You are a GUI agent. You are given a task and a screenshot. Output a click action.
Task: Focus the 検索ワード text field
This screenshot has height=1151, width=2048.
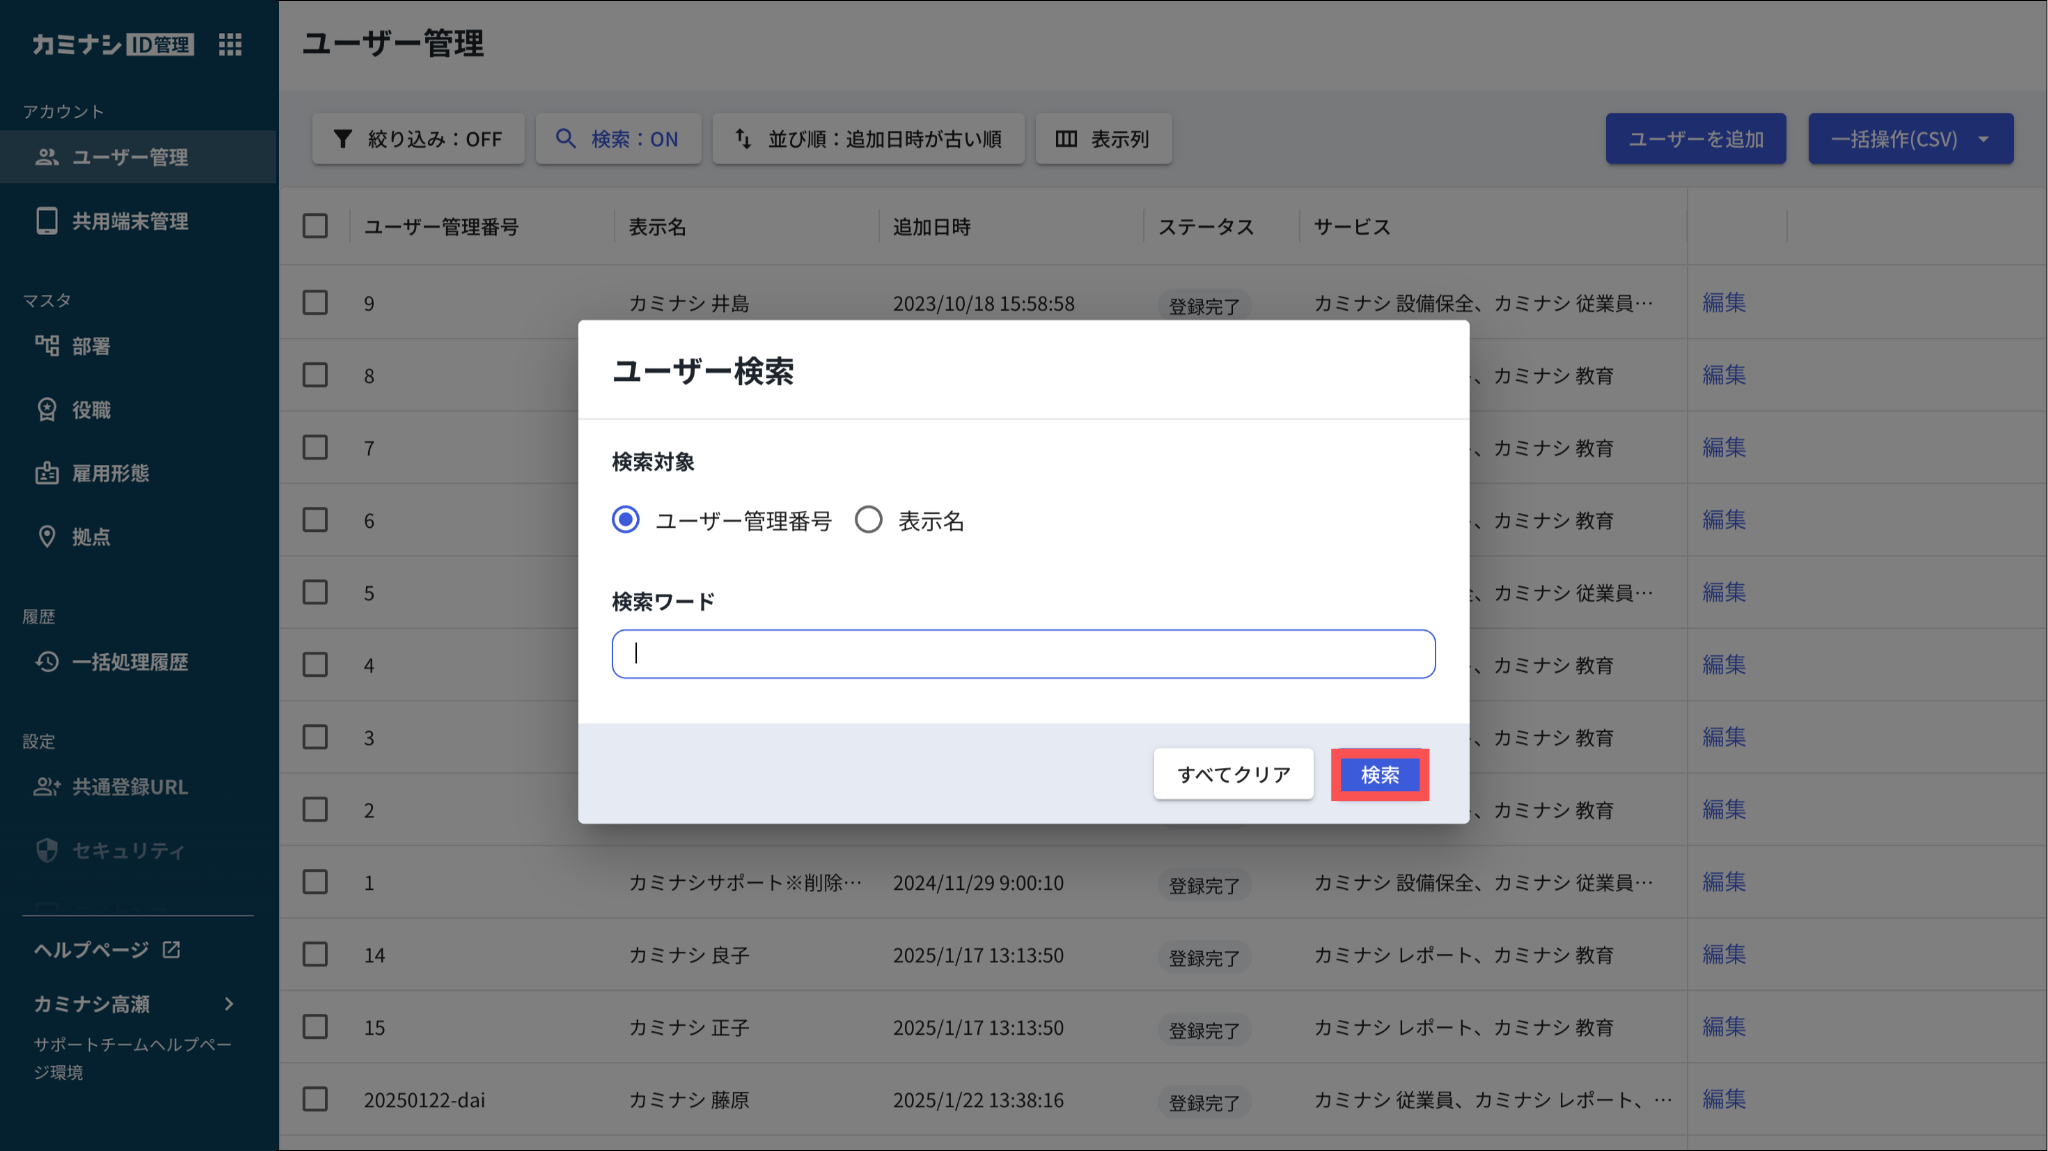click(1023, 654)
